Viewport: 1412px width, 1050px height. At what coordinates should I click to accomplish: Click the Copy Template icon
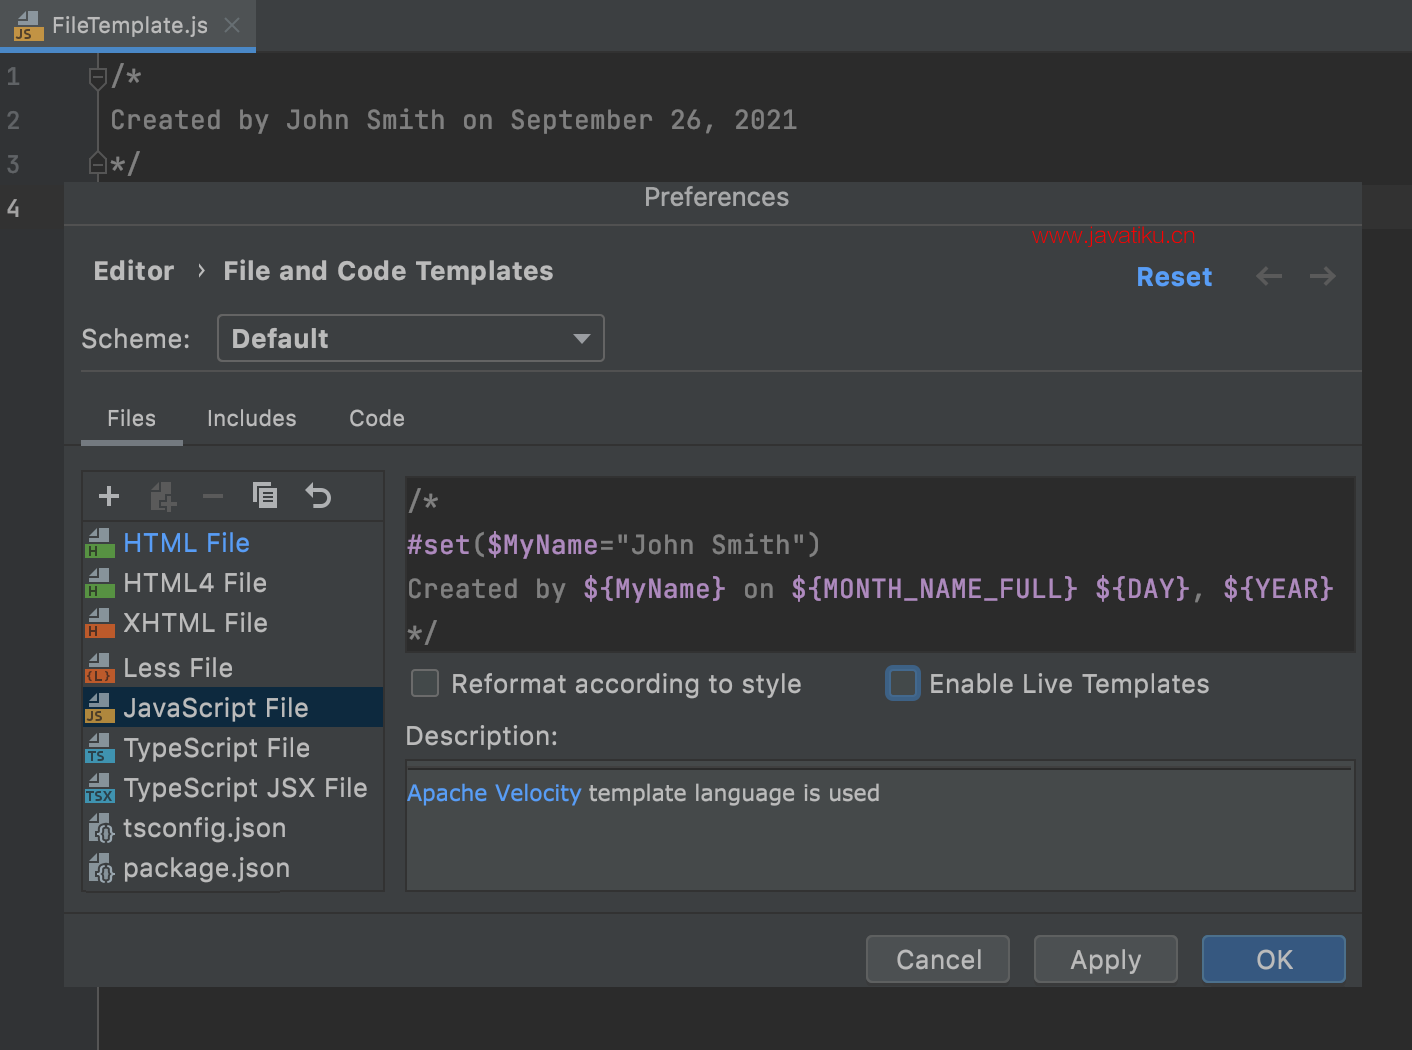(265, 495)
